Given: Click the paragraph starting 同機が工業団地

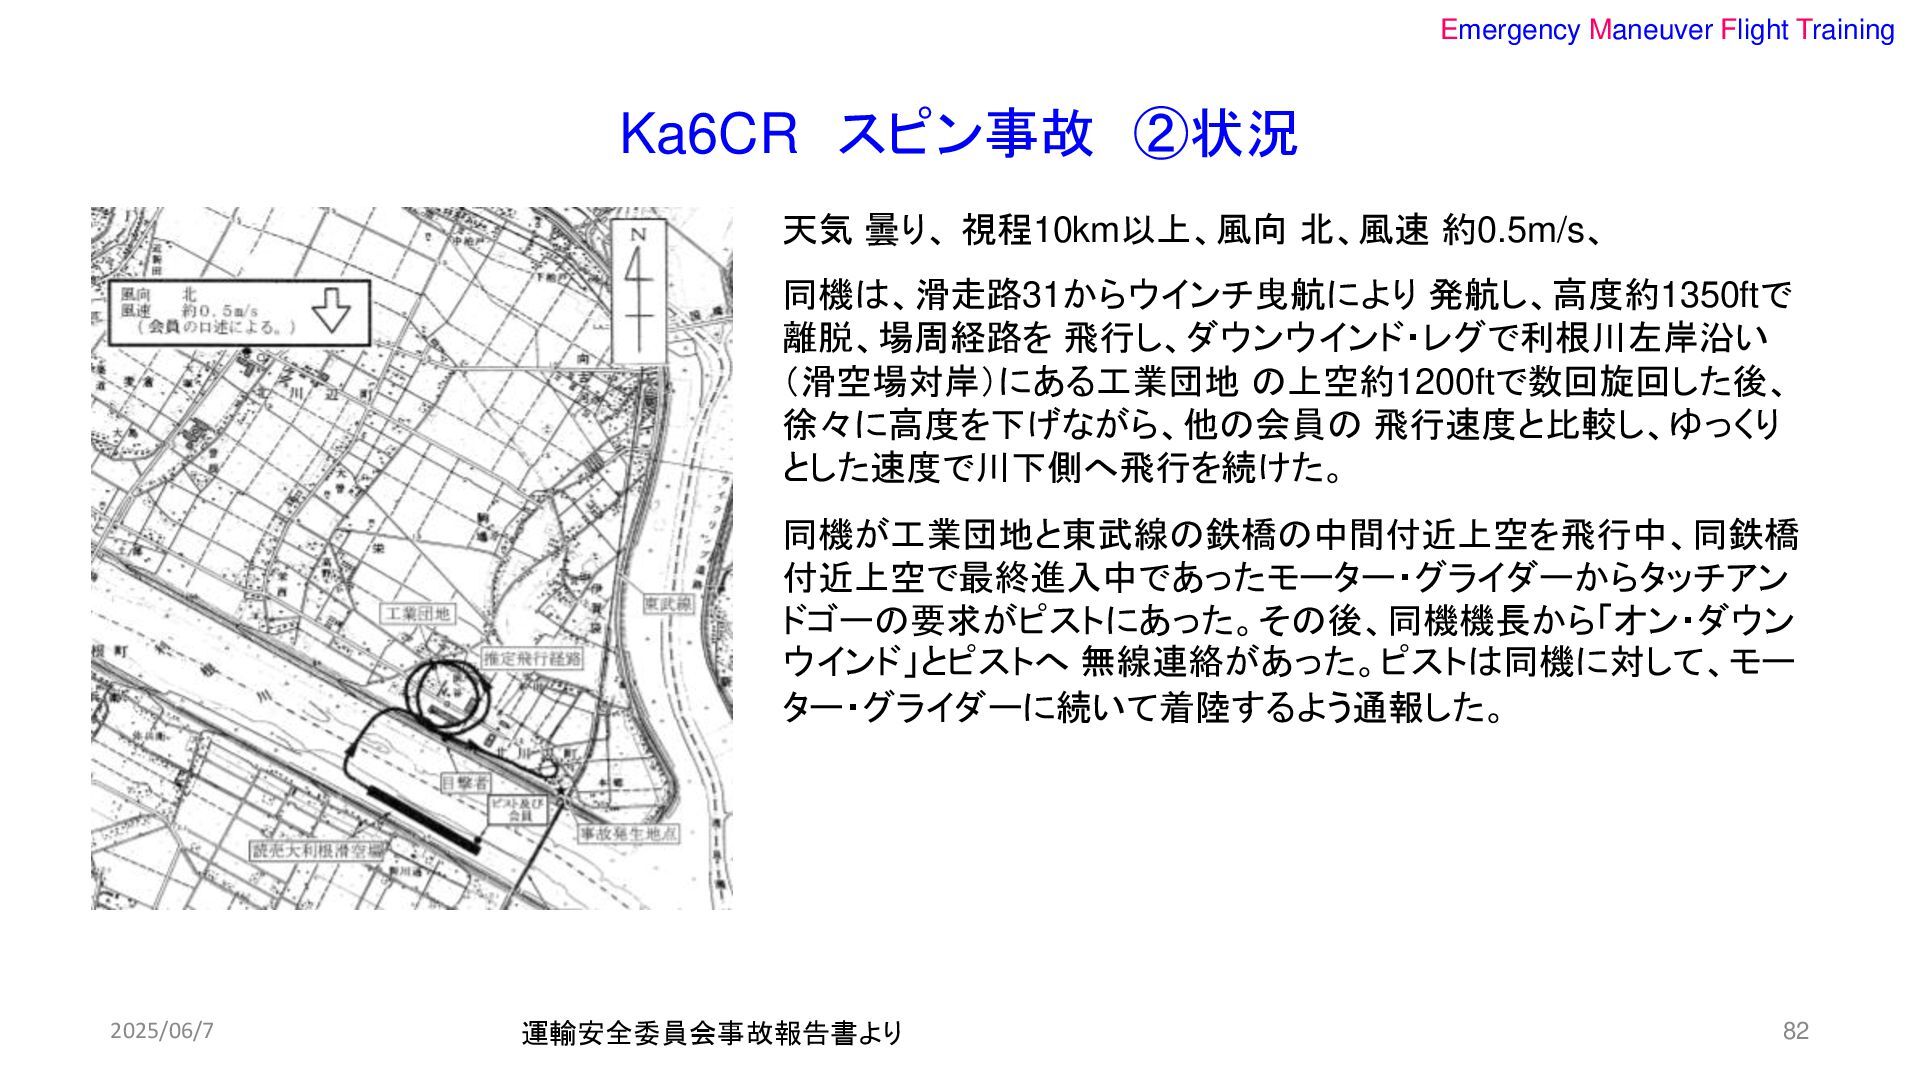Looking at the screenshot, I should 1288,621.
